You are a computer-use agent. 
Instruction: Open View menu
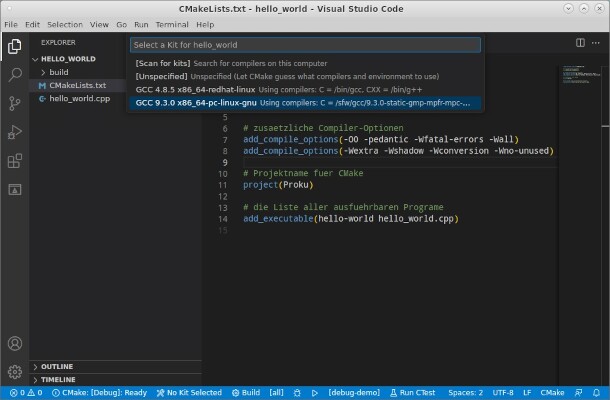pyautogui.click(x=99, y=25)
